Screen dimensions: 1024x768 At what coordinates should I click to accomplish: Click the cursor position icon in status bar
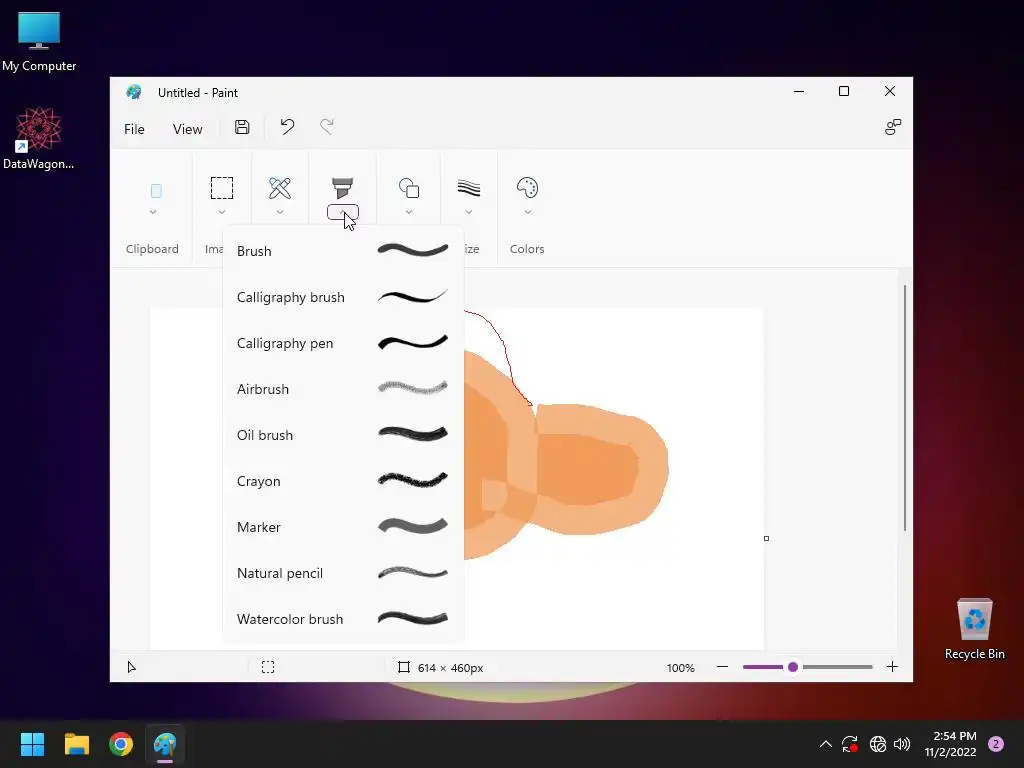[131, 667]
